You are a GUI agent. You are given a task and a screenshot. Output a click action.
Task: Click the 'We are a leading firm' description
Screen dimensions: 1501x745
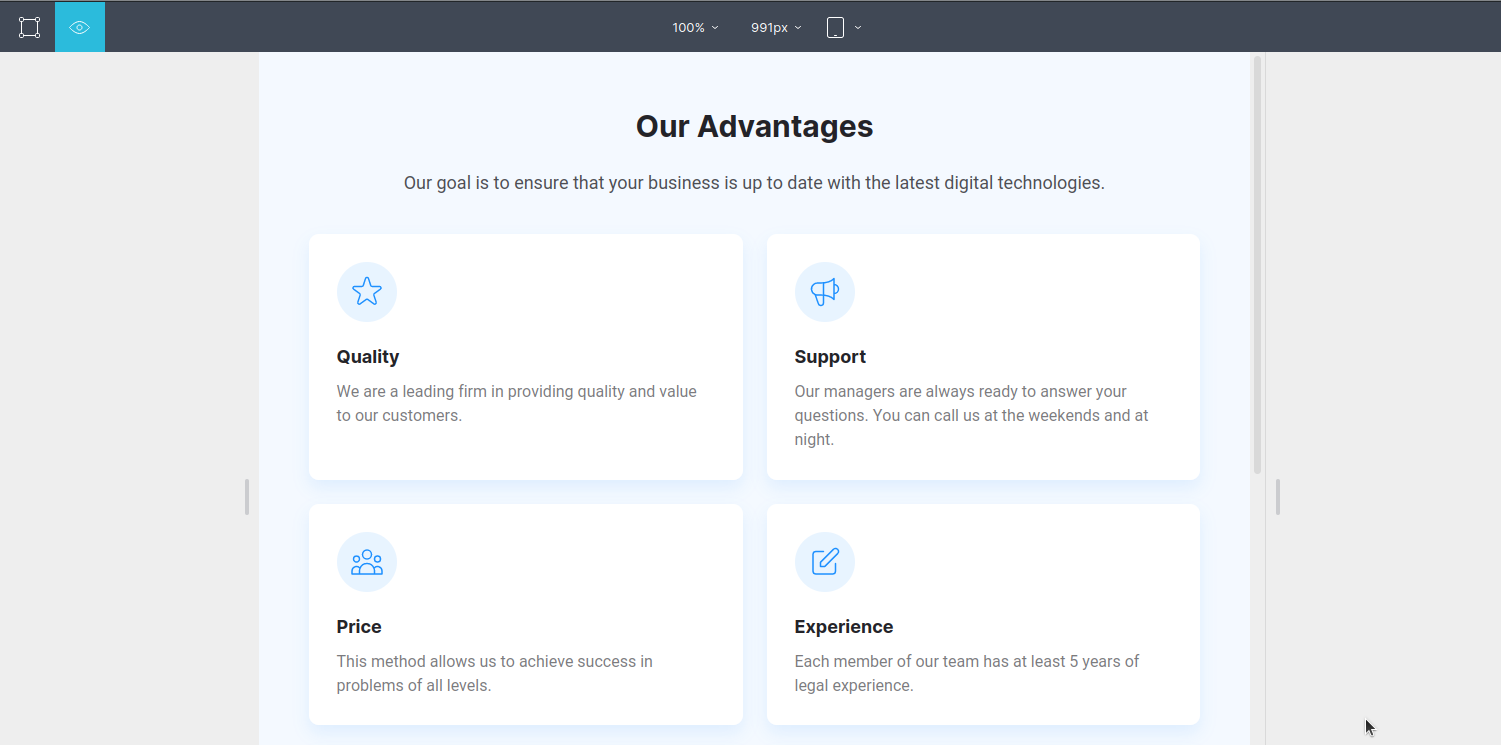(x=517, y=403)
